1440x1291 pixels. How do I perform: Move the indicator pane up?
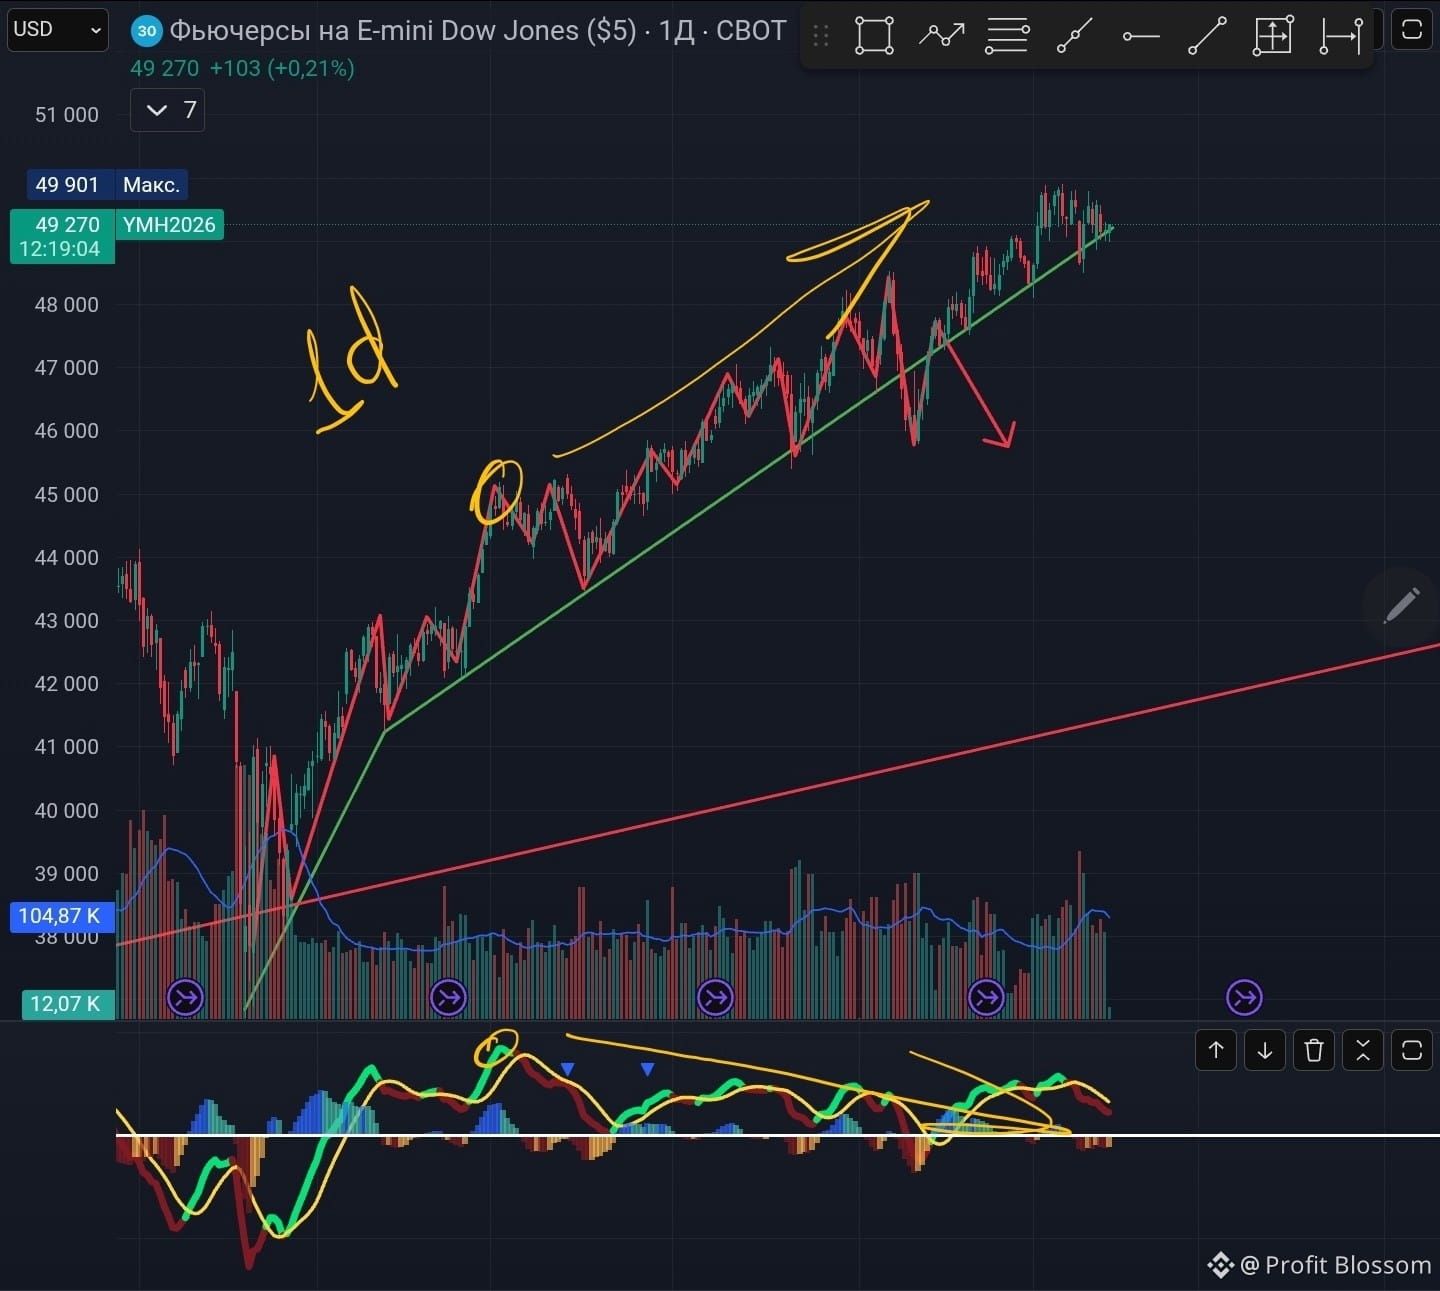pyautogui.click(x=1216, y=1050)
